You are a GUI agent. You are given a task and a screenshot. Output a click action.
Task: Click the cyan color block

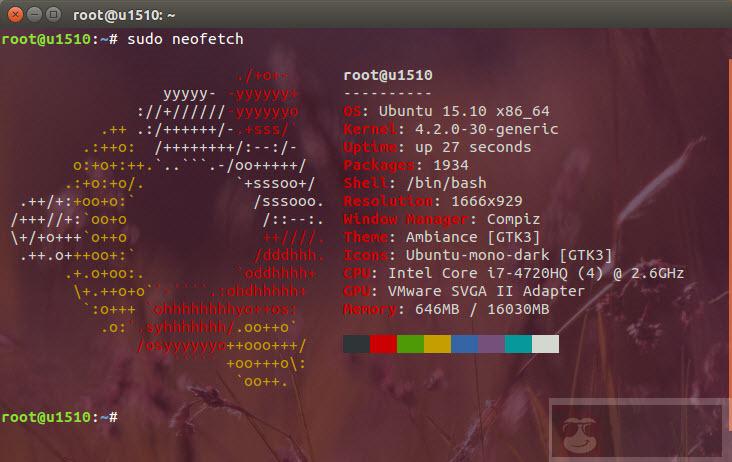point(519,344)
